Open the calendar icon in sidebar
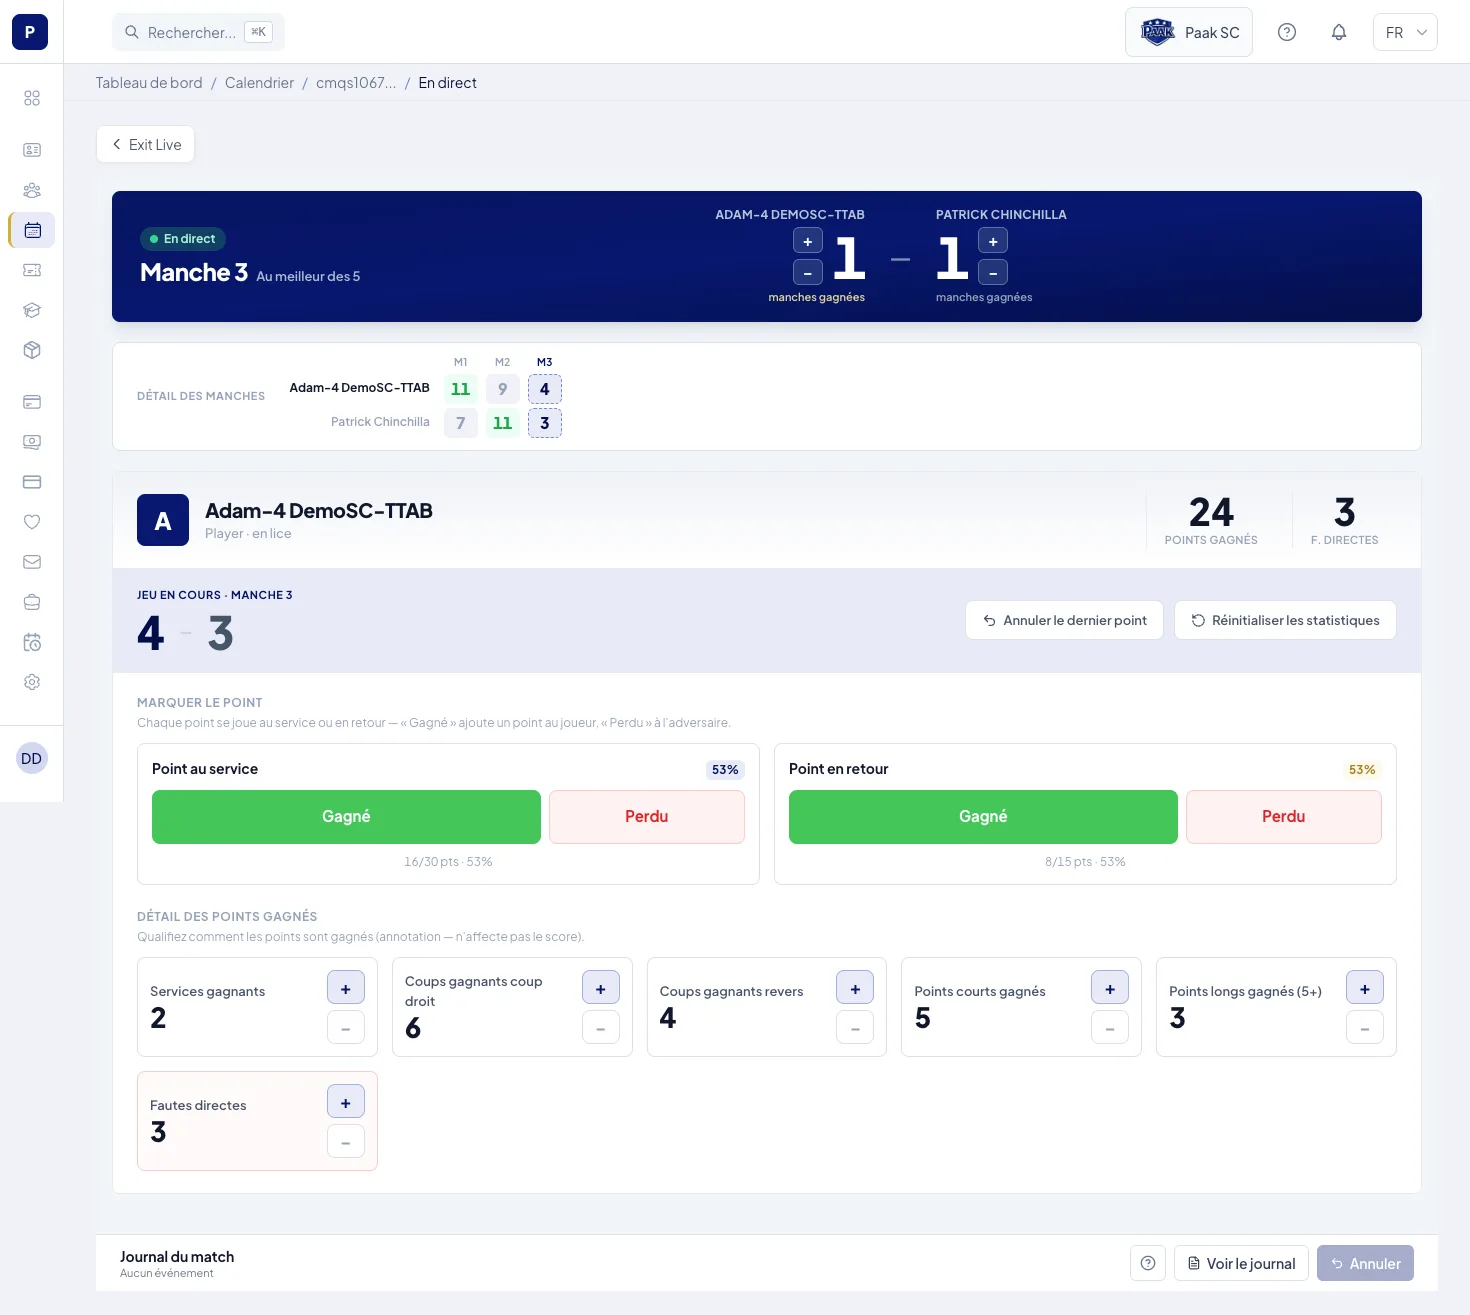1470x1315 pixels. (x=32, y=230)
